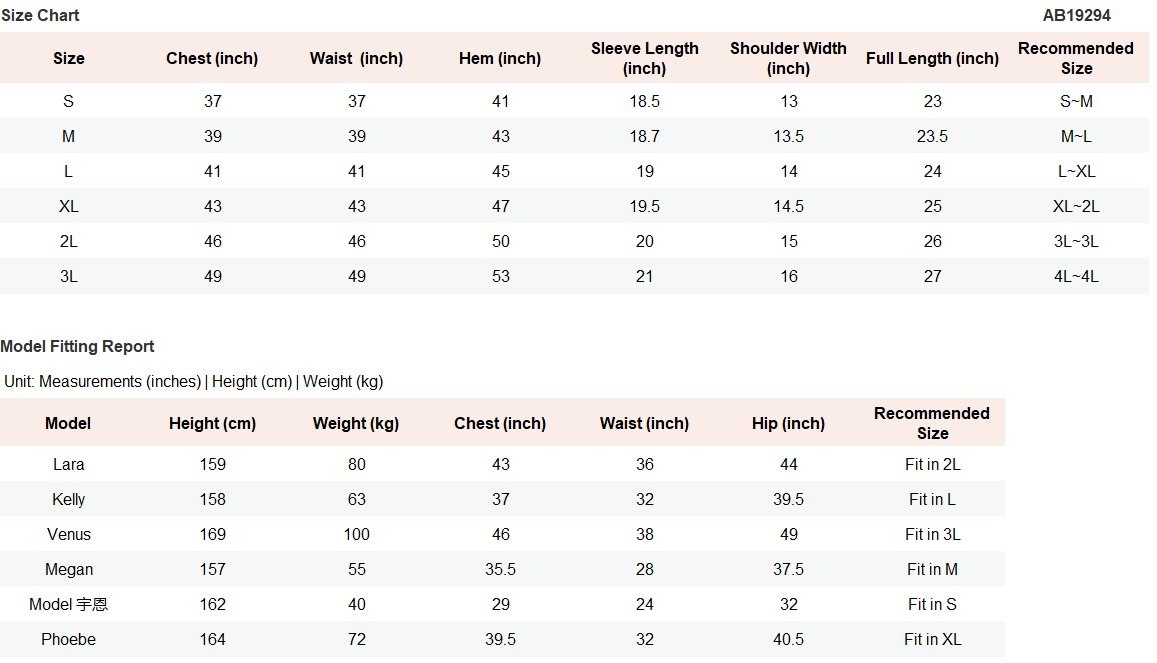This screenshot has width=1157, height=663.
Task: Click the Sleeve Length column header
Action: click(x=644, y=58)
